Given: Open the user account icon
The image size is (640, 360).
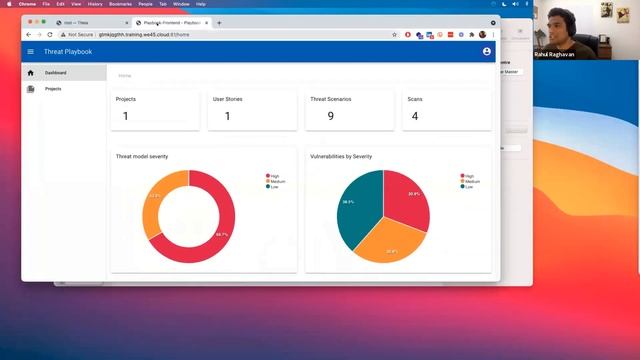Looking at the screenshot, I should [486, 52].
